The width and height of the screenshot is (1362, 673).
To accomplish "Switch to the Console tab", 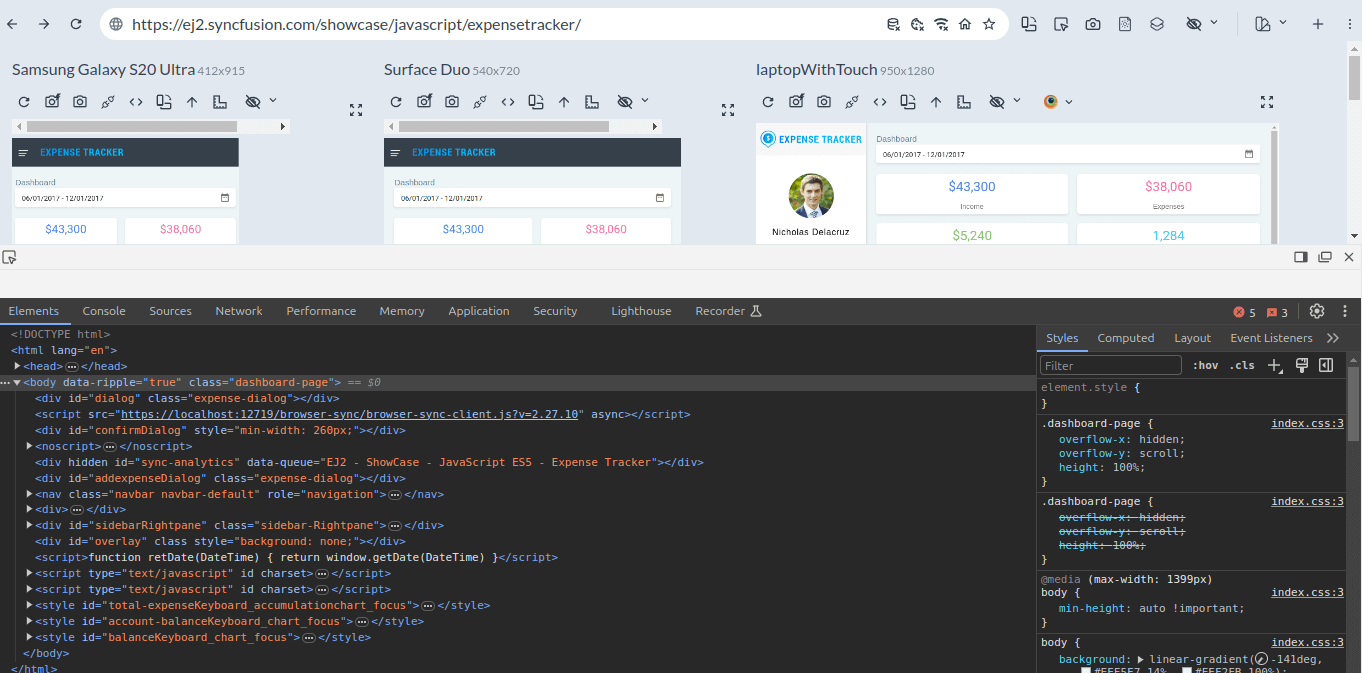I will (x=104, y=311).
